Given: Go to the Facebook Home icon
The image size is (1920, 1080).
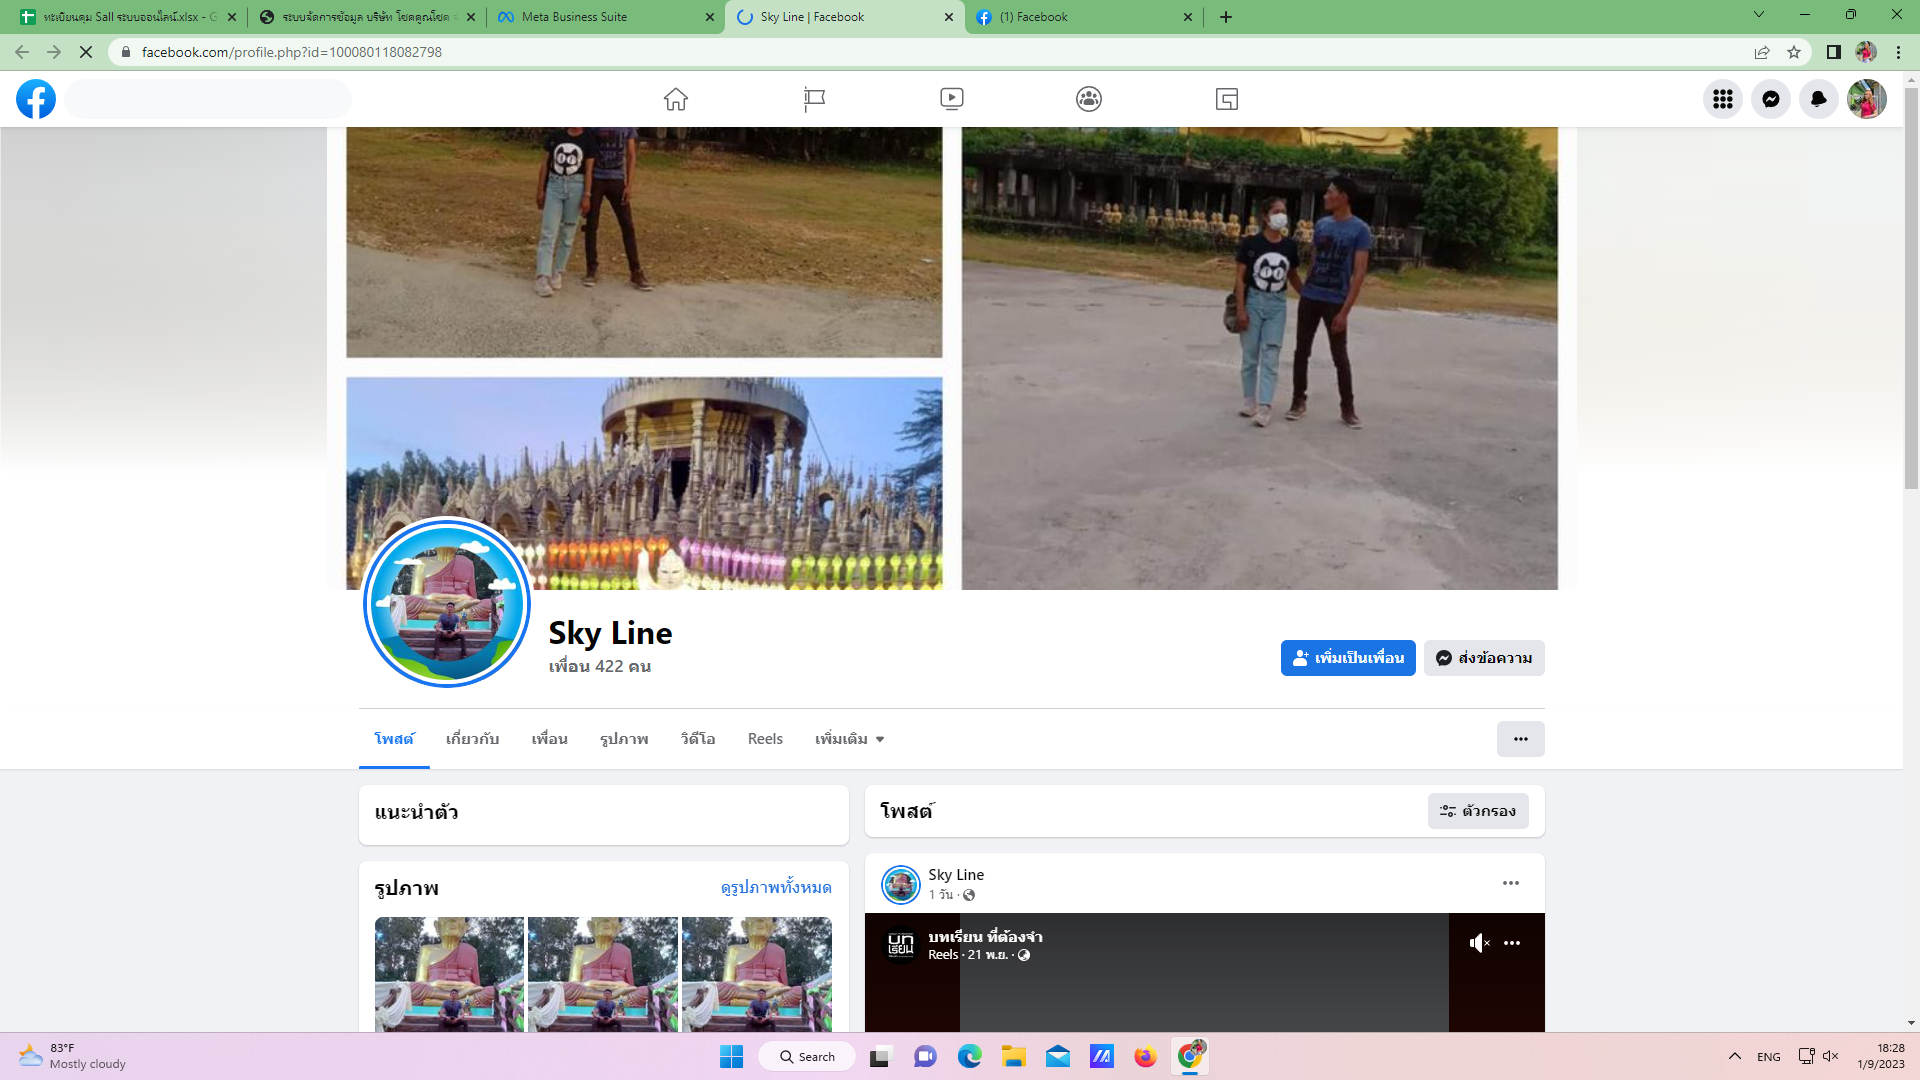Looking at the screenshot, I should [x=676, y=99].
